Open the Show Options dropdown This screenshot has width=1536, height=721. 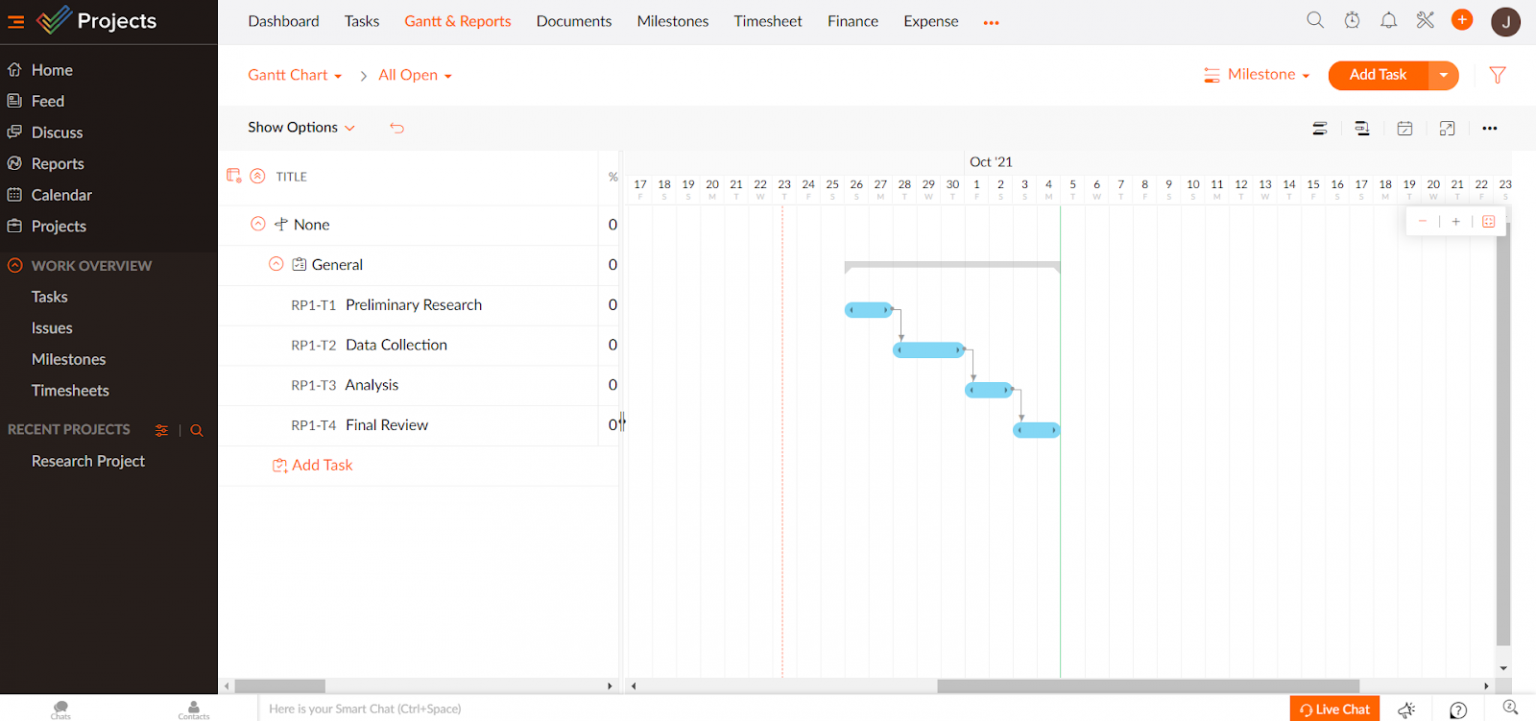pos(300,127)
